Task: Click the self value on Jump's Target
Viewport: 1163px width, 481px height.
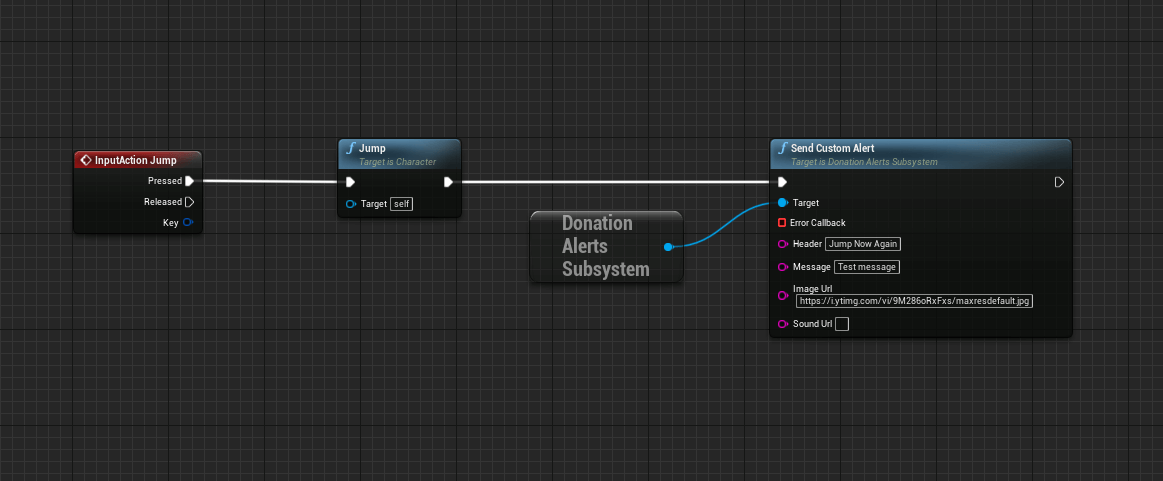Action: coord(401,204)
